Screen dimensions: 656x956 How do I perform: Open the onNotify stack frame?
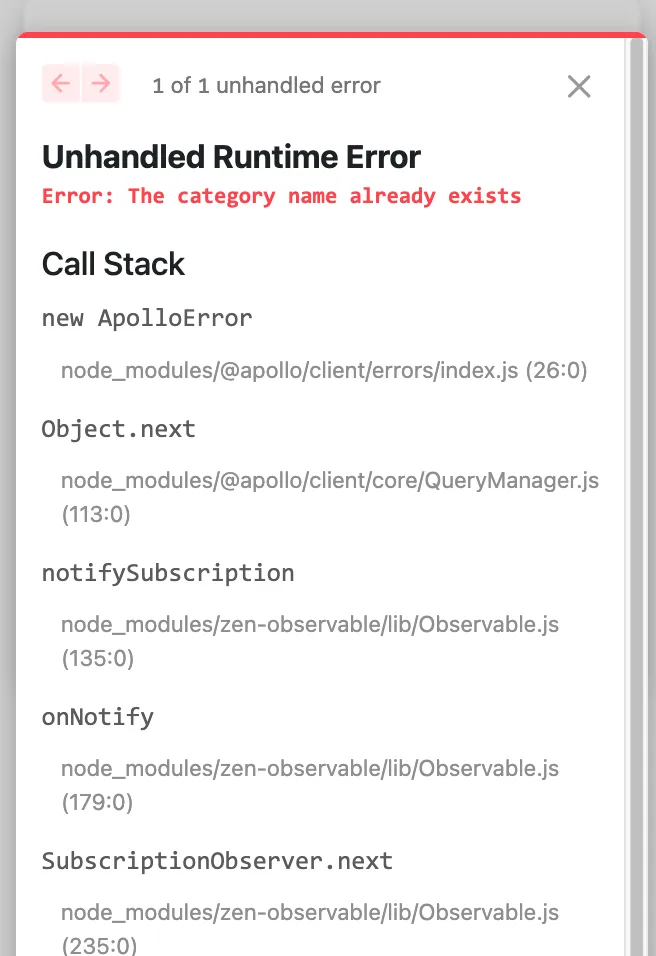point(97,718)
